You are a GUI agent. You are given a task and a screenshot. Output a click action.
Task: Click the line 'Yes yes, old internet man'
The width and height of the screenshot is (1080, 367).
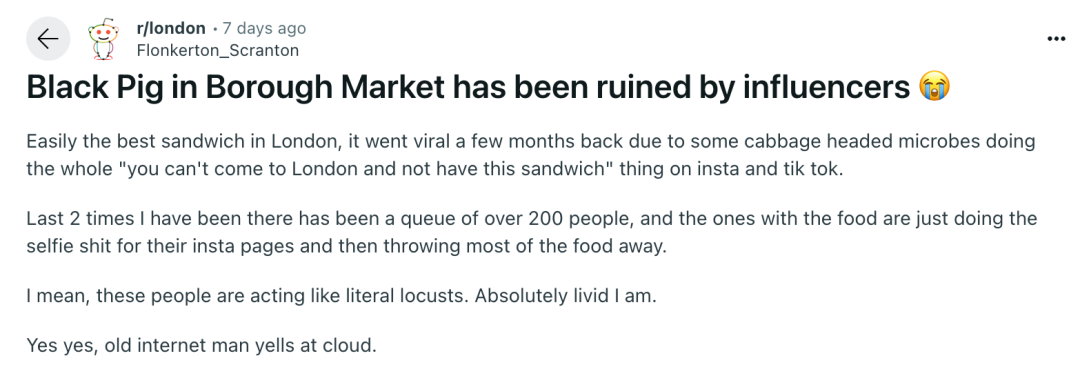pyautogui.click(x=201, y=344)
